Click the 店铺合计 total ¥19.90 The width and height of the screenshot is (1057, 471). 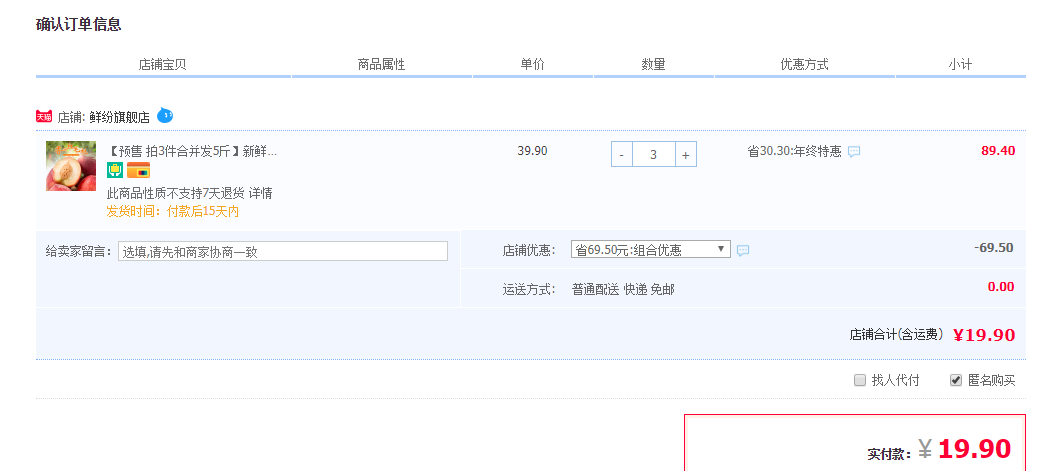pos(984,335)
